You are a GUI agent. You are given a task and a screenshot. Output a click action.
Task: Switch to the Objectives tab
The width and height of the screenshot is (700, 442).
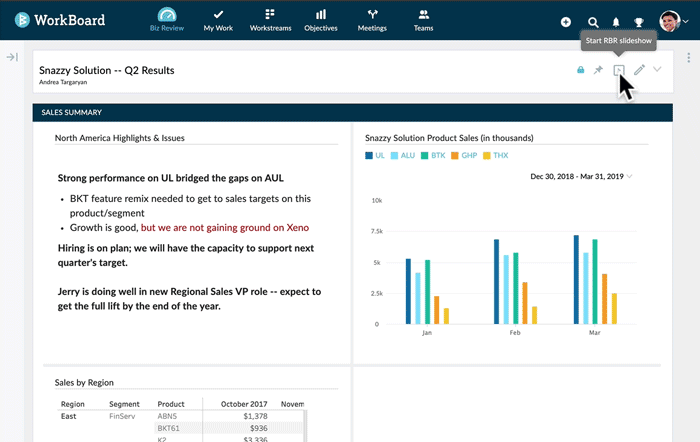[321, 21]
